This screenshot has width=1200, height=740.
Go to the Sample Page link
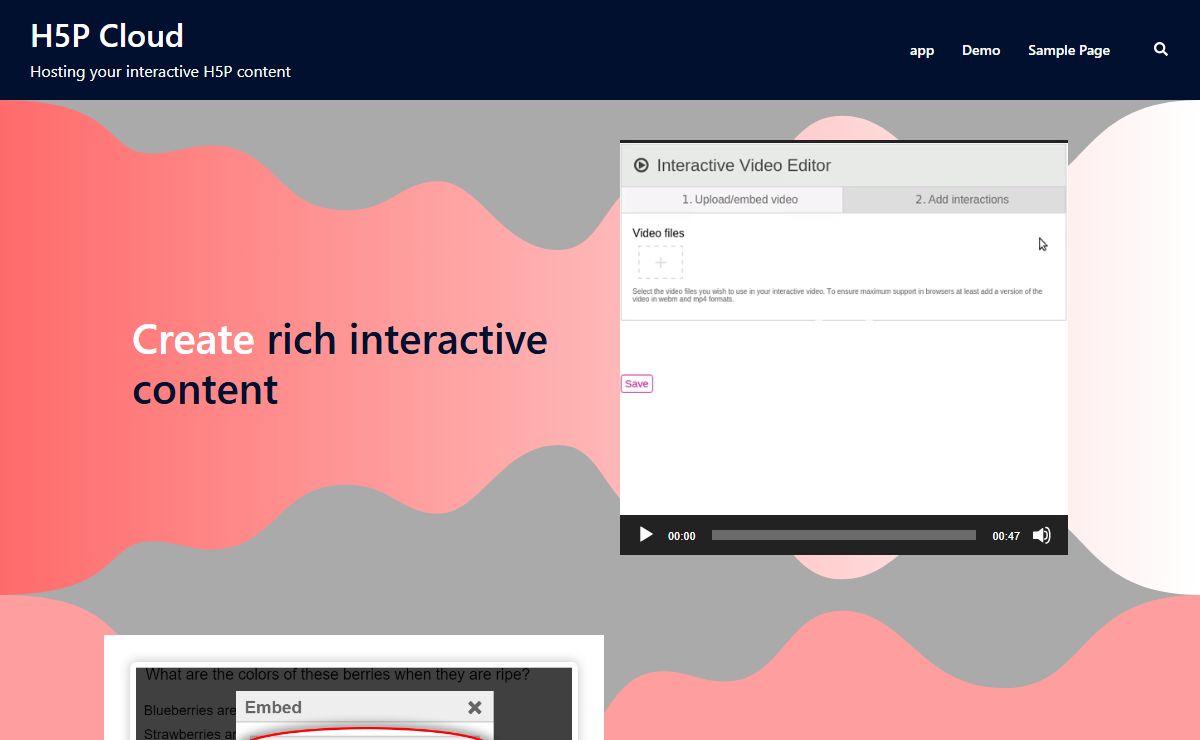click(x=1069, y=50)
